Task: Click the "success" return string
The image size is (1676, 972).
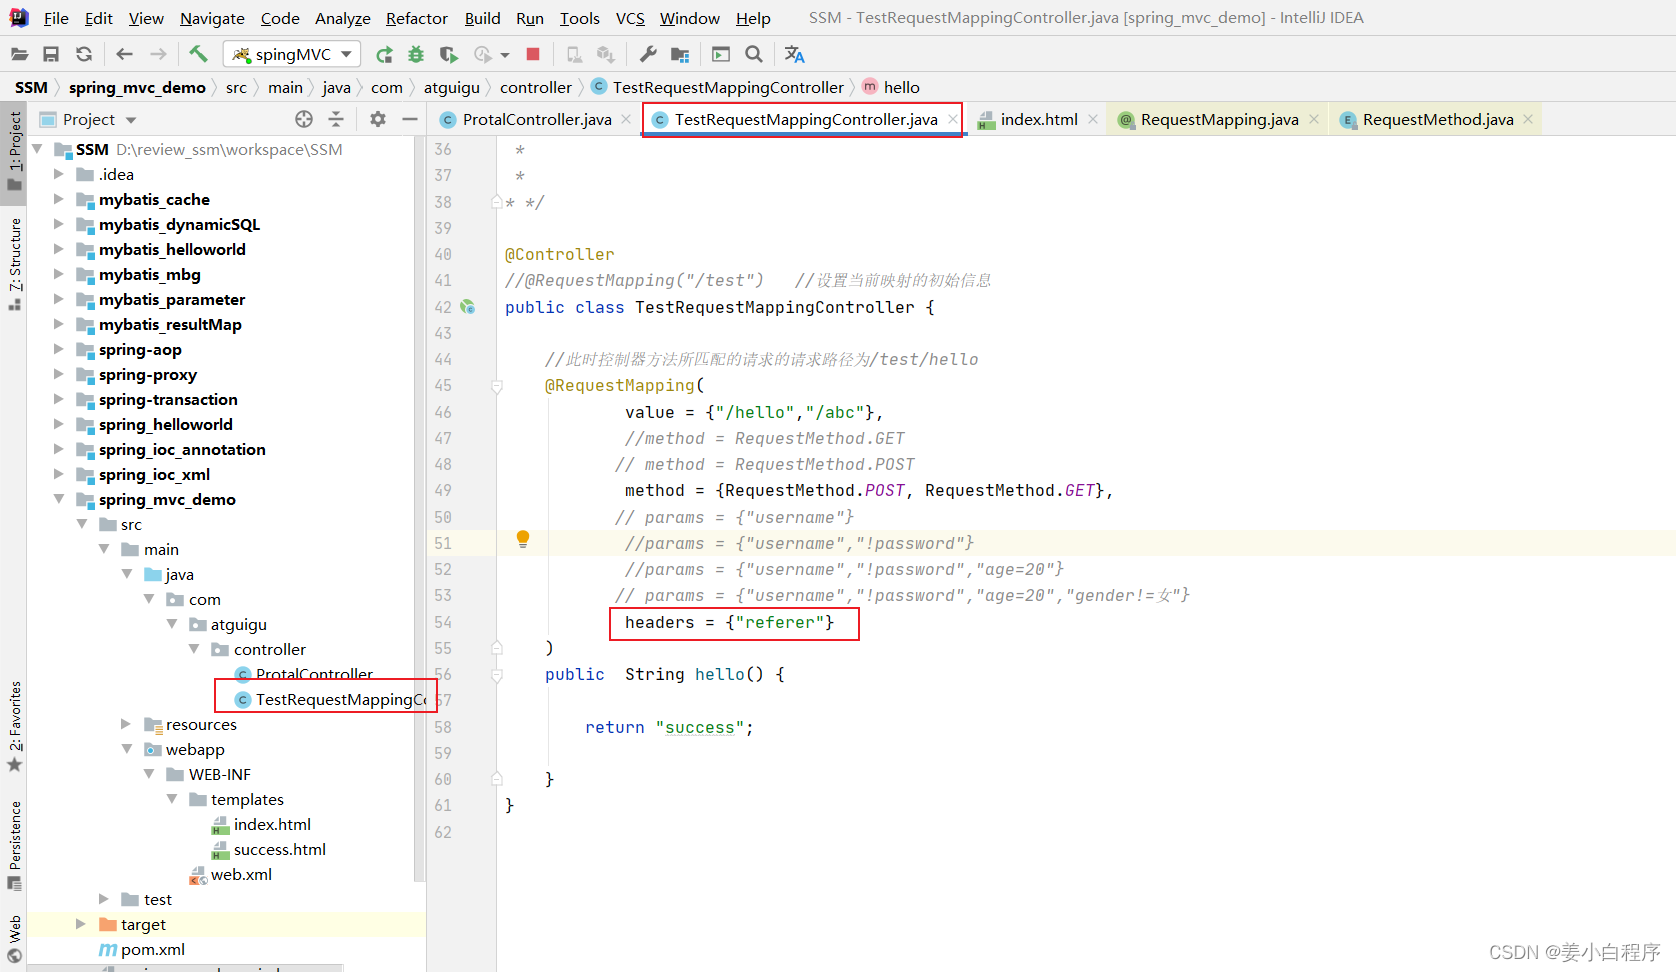Action: click(700, 727)
